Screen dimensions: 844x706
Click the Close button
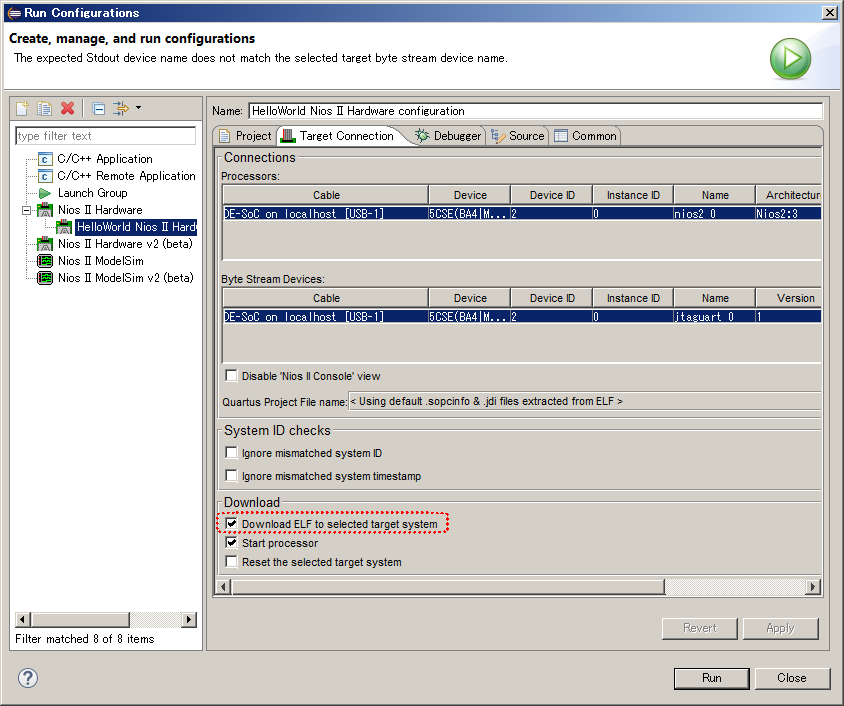[x=791, y=678]
